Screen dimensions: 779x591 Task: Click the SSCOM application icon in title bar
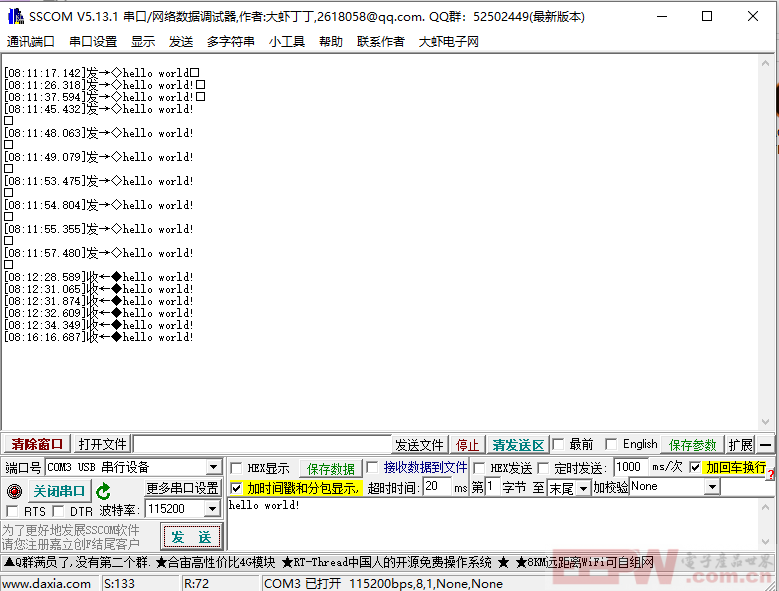click(16, 16)
